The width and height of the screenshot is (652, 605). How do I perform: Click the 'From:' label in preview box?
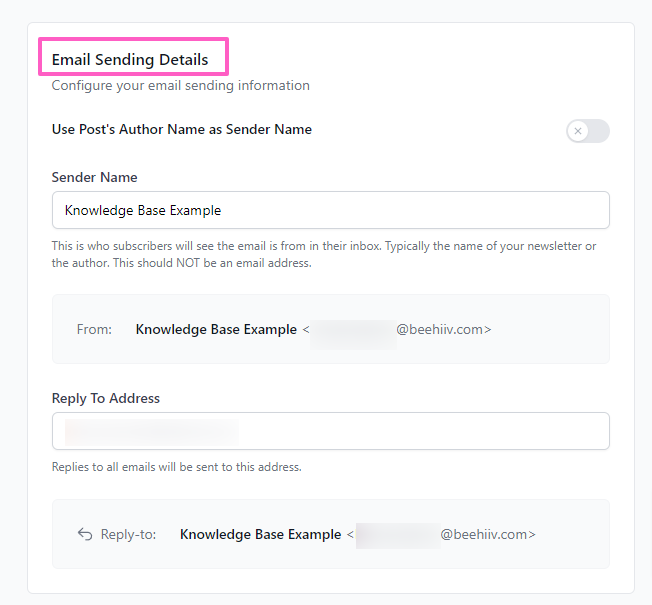(x=94, y=329)
